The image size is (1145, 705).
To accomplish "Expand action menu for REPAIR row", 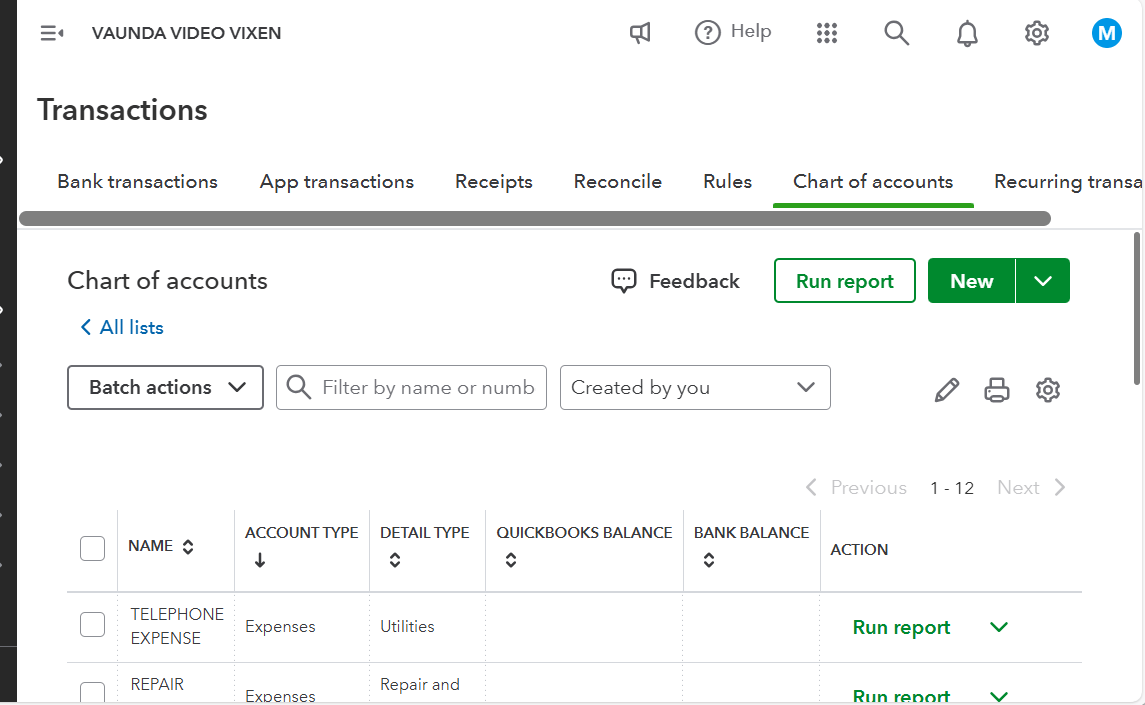I will coord(998,696).
